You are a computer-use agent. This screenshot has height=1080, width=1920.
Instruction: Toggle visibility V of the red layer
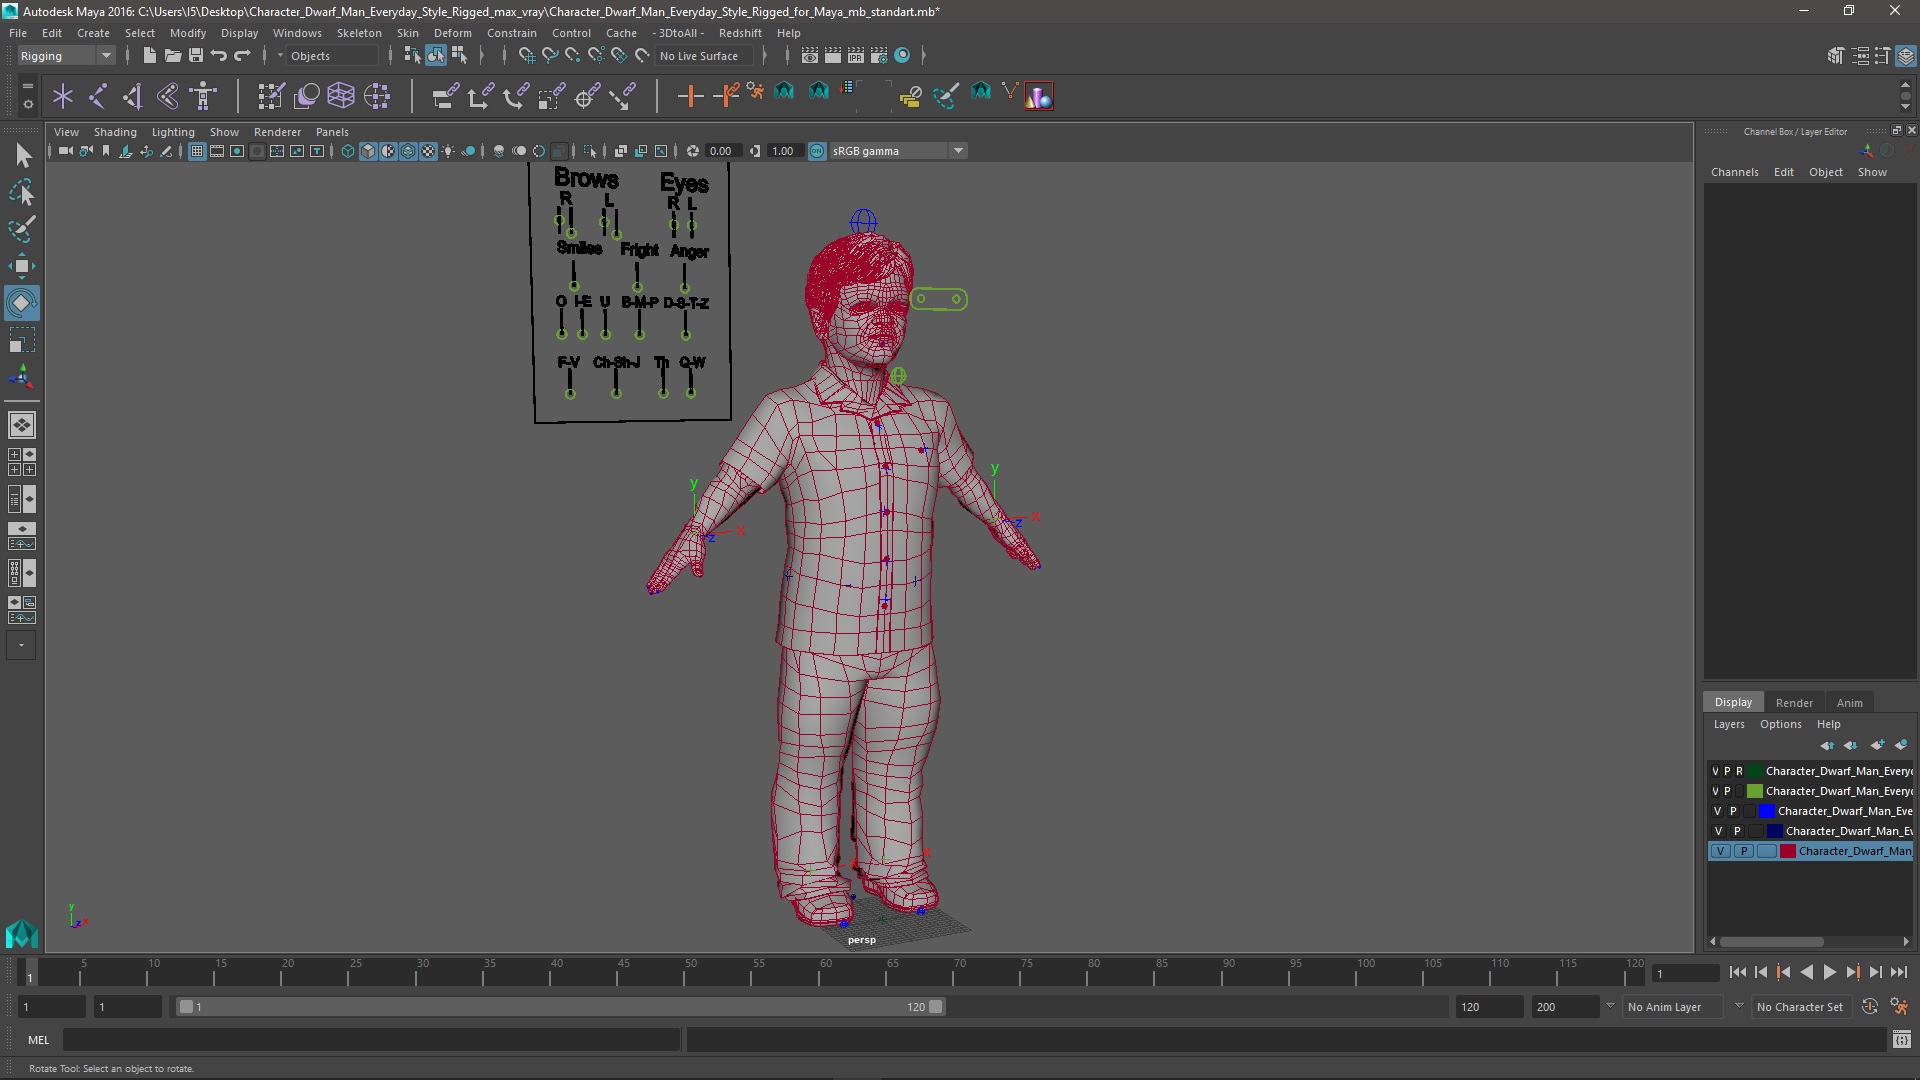1720,851
